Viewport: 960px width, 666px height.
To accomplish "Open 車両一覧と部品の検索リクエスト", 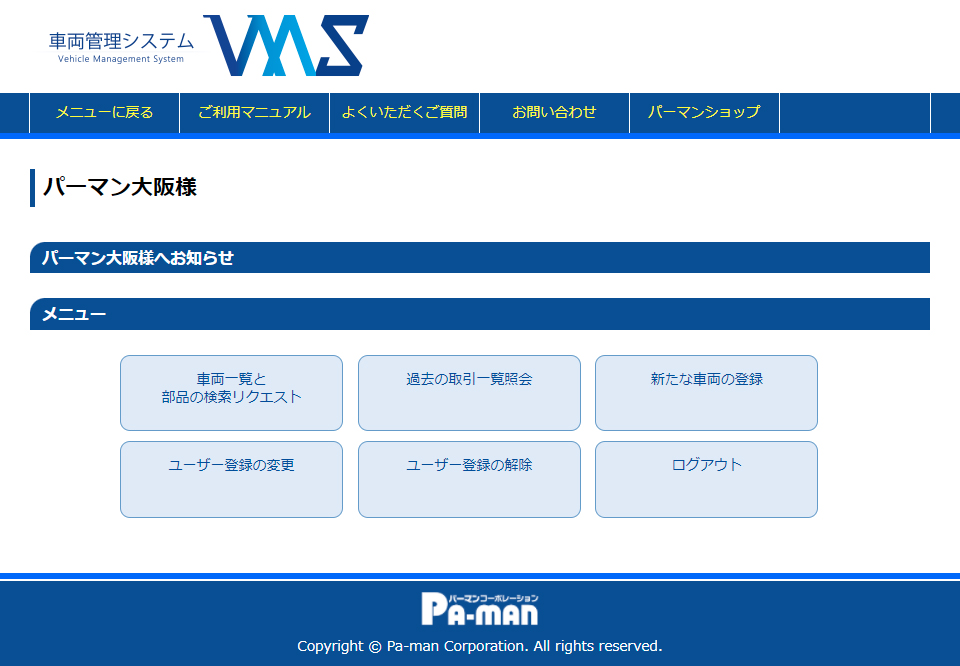I will [x=231, y=392].
